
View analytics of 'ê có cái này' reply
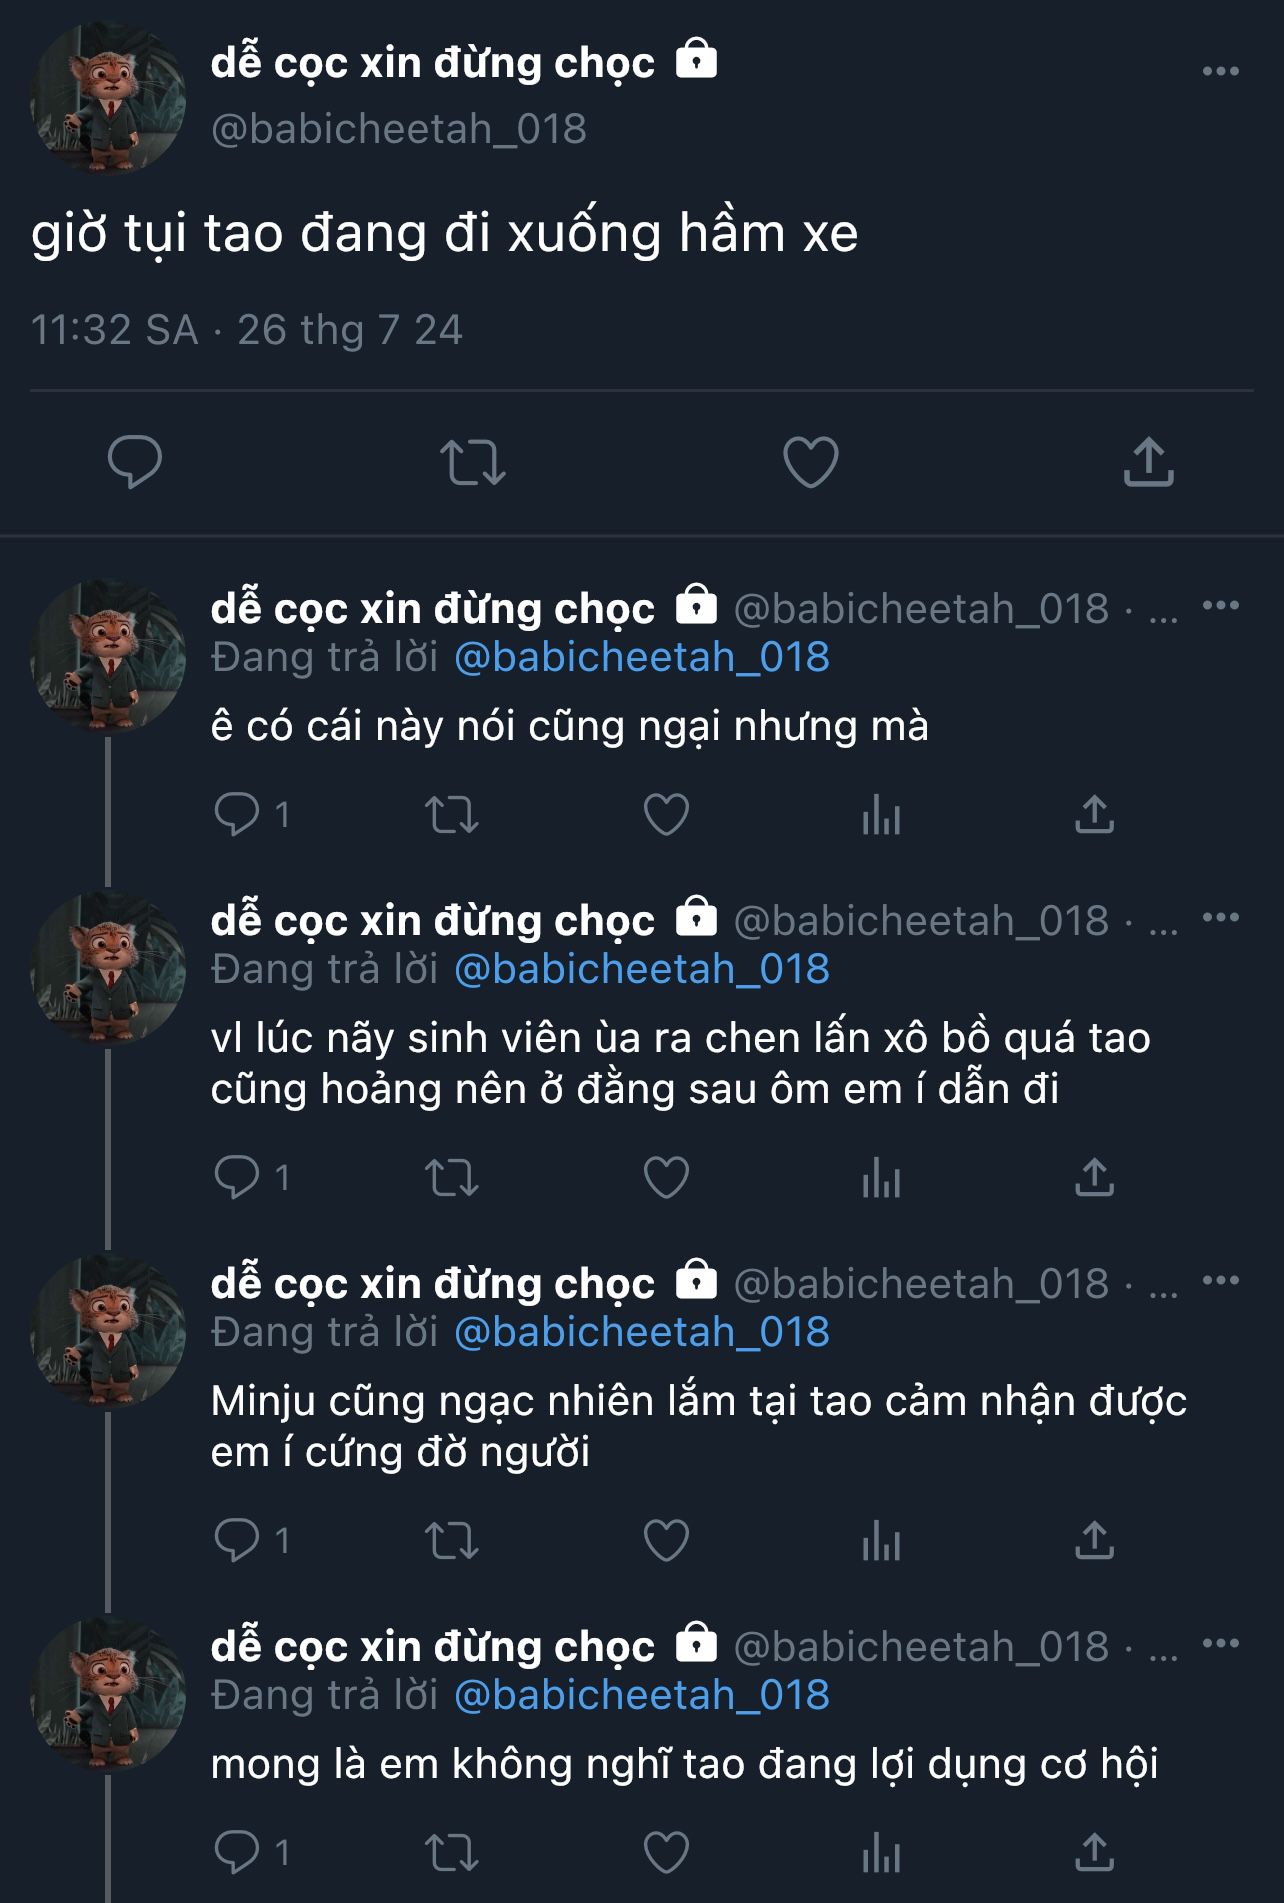tap(881, 815)
